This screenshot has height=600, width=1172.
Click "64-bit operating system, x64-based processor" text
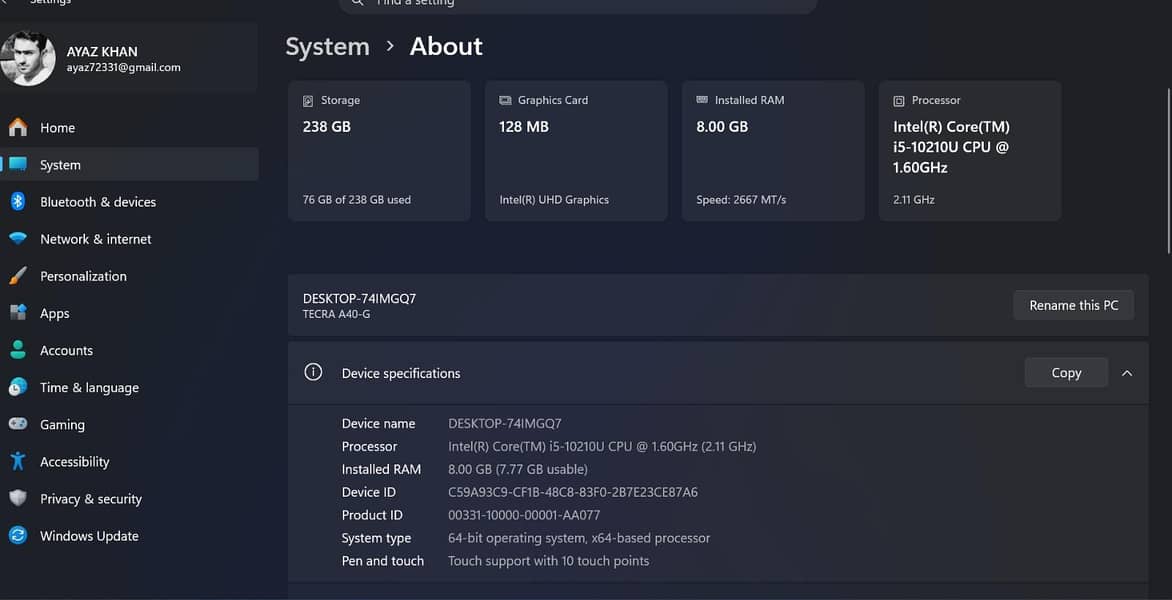(x=579, y=538)
